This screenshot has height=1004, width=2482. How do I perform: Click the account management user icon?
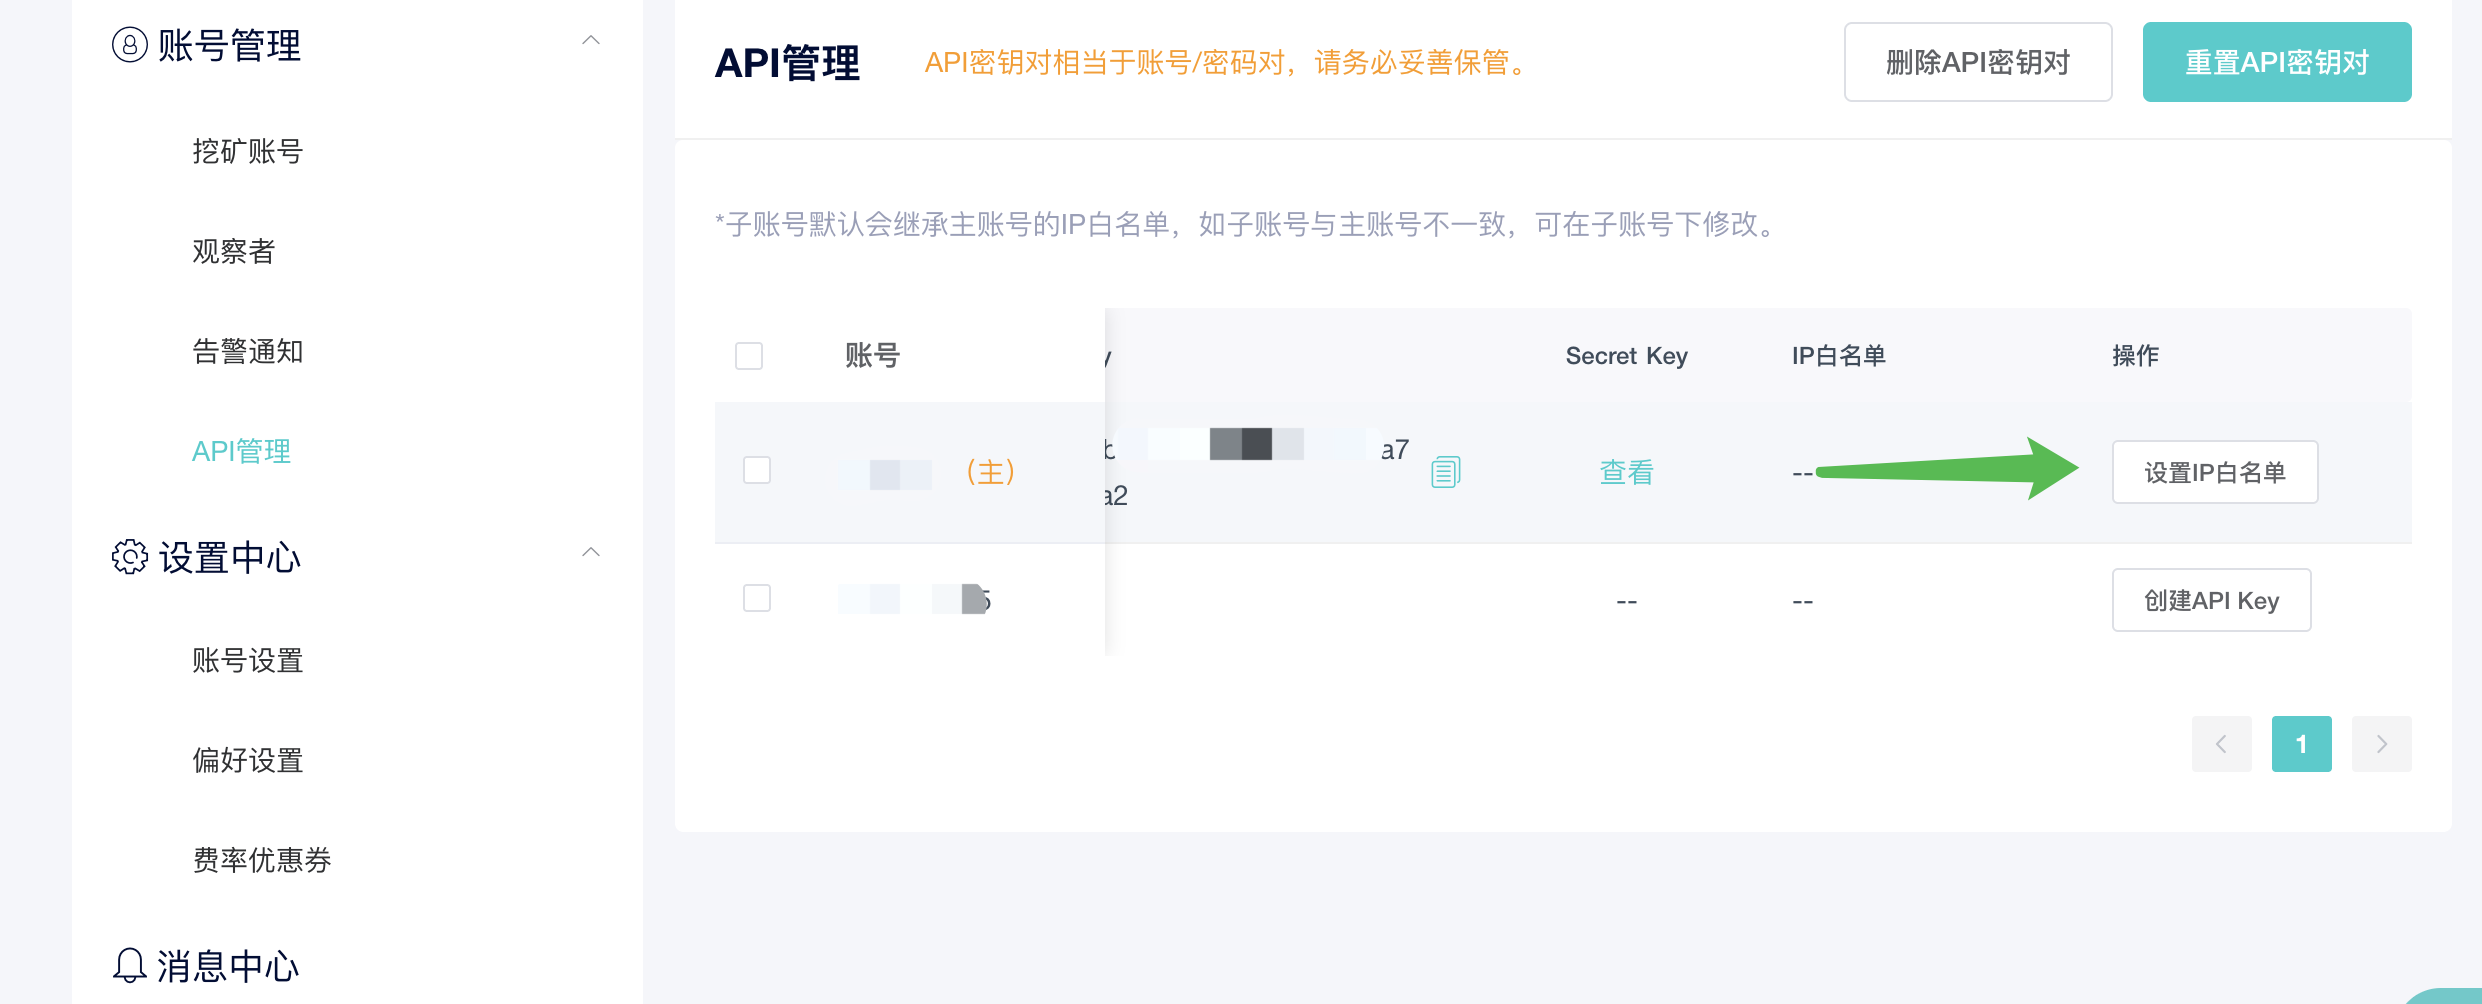(130, 45)
